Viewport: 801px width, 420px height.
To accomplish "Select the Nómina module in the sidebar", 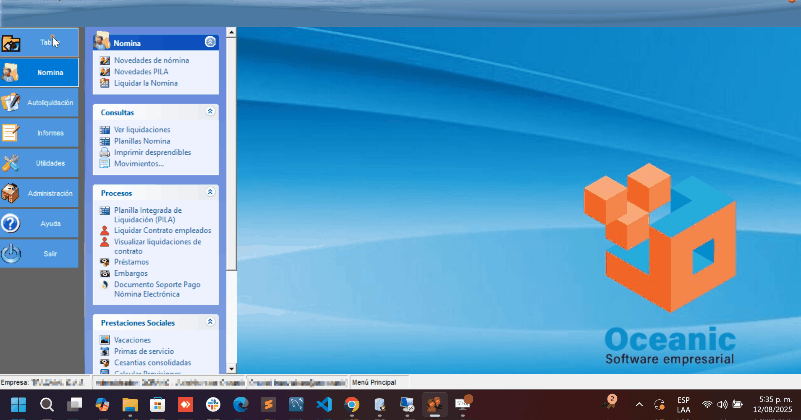I will point(40,72).
